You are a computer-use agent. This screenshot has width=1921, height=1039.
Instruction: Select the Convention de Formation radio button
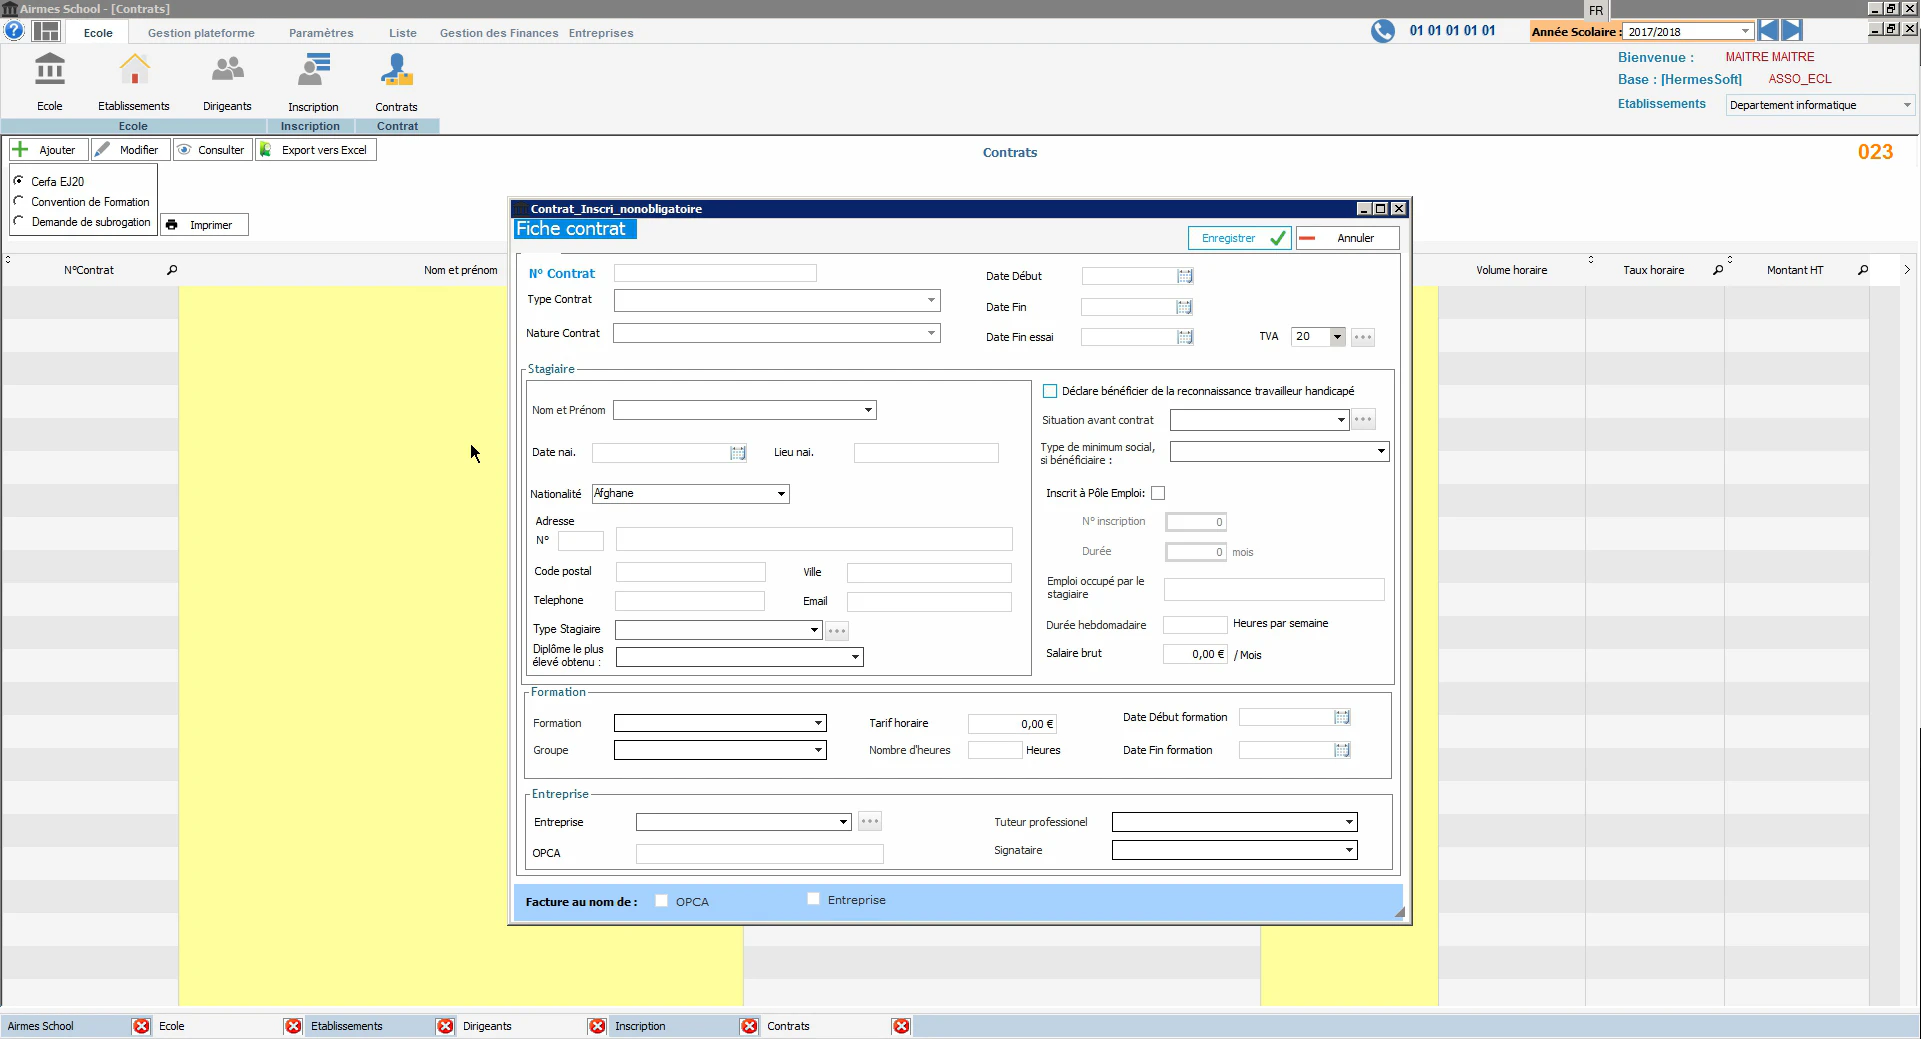coord(19,201)
